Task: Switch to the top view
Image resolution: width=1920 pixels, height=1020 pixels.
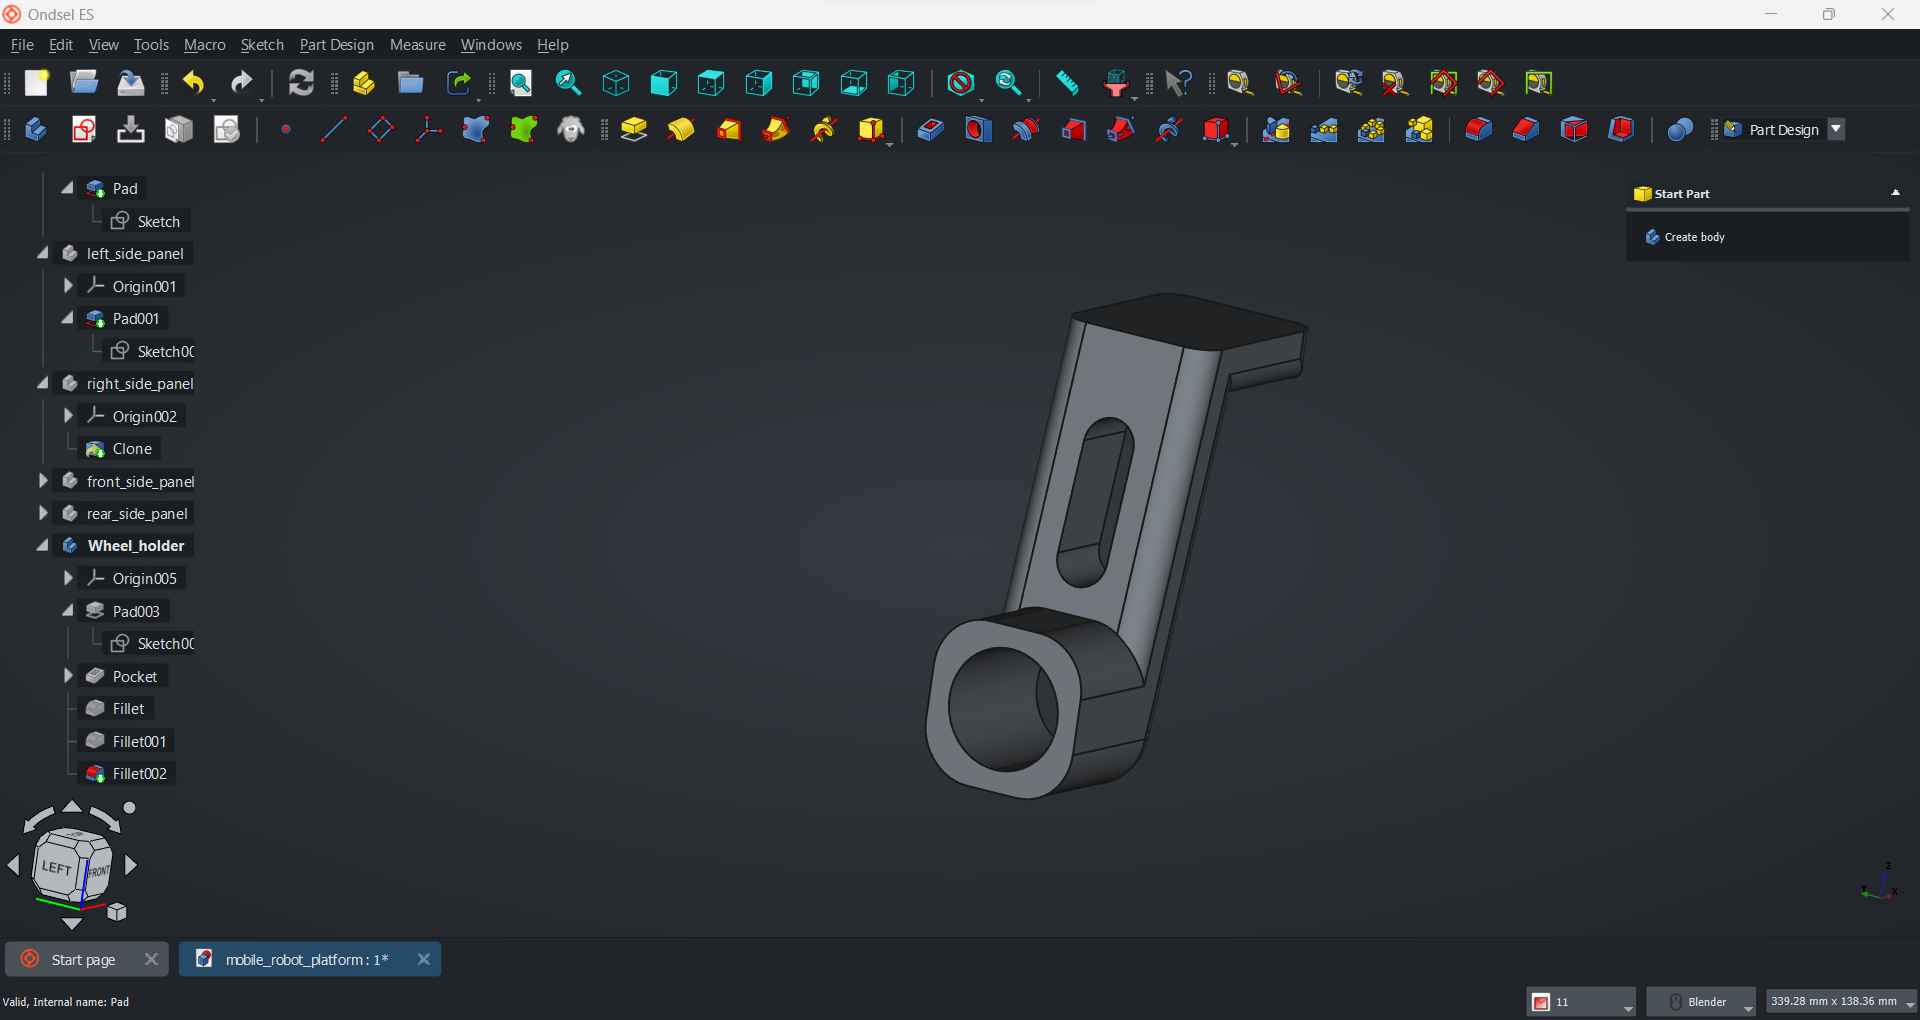Action: [711, 83]
